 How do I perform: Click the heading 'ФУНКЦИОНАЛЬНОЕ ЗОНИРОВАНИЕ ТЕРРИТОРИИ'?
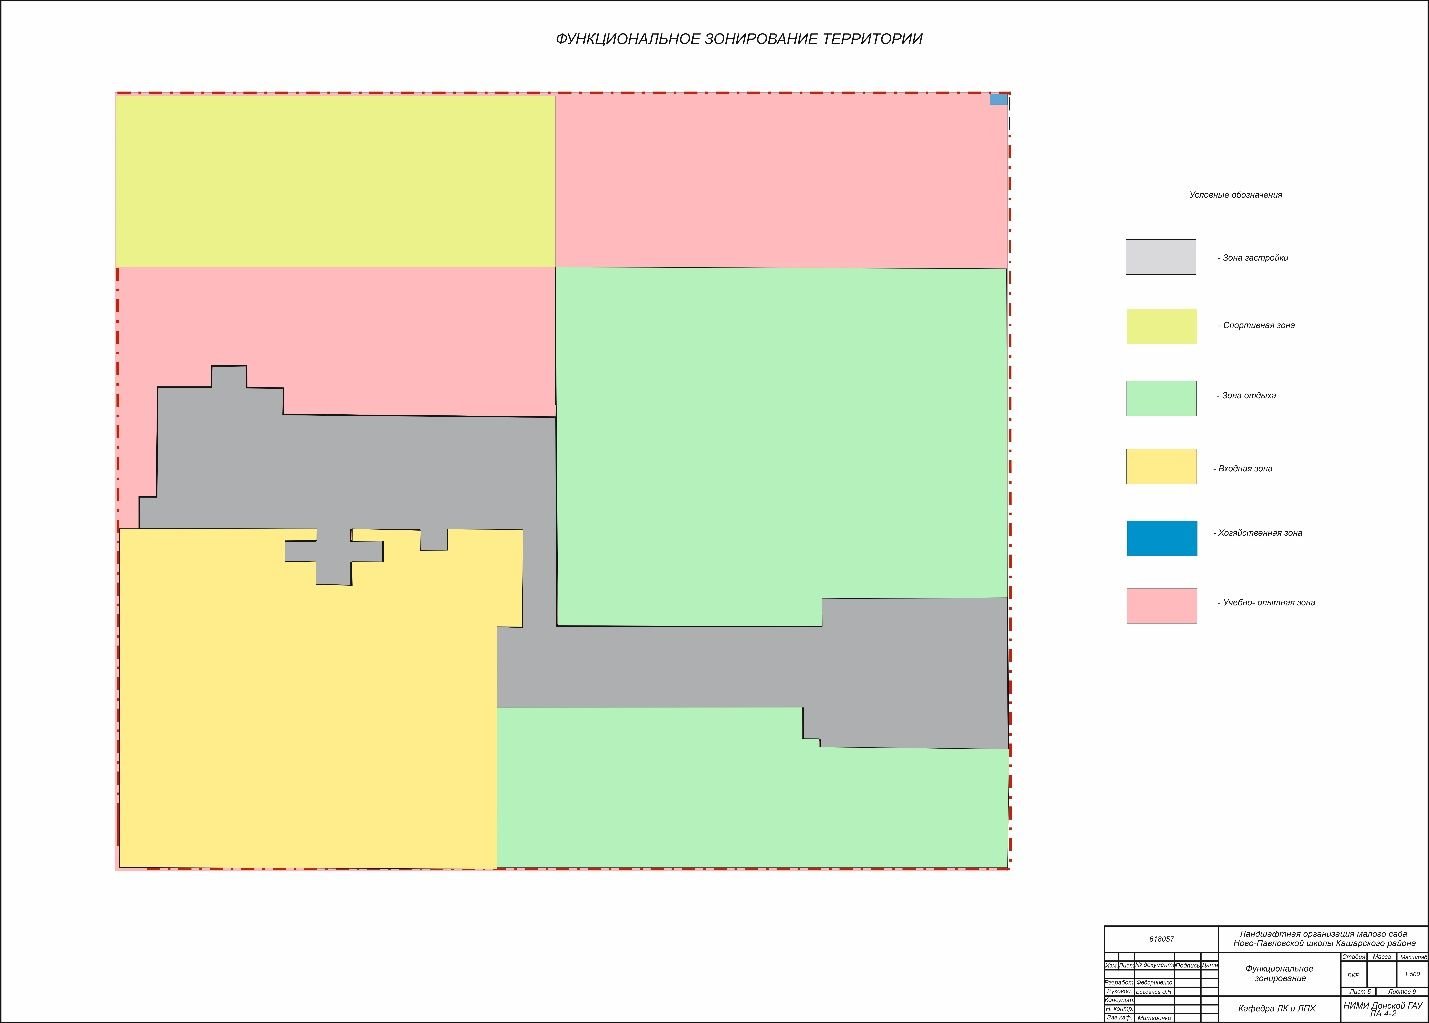pyautogui.click(x=739, y=39)
